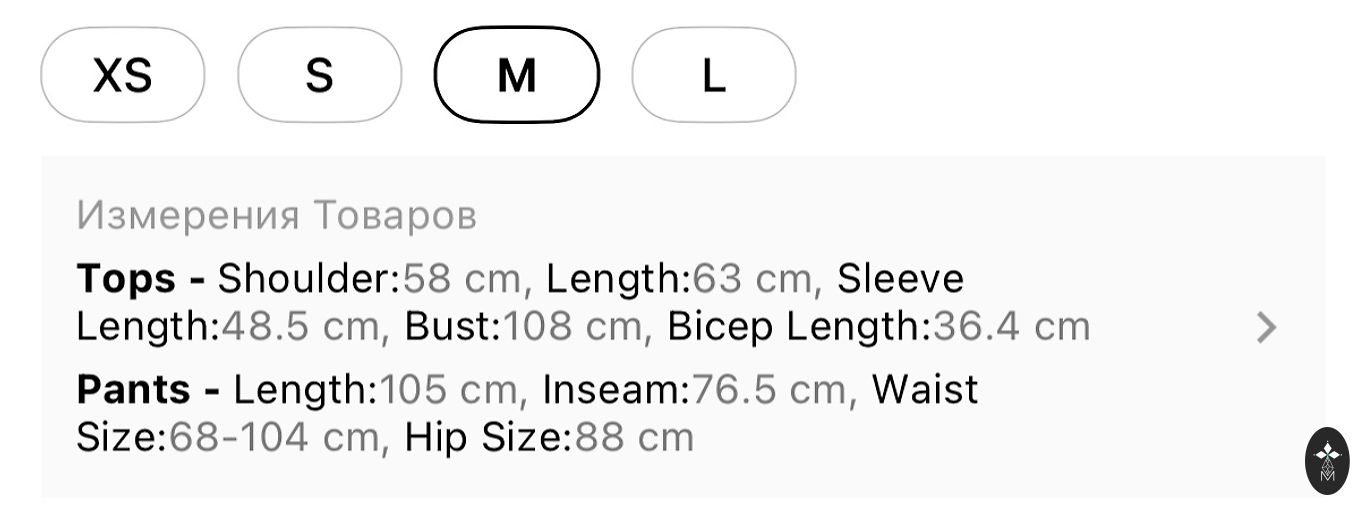Click the Bust measurement label
This screenshot has width=1366, height=511.
[451, 327]
